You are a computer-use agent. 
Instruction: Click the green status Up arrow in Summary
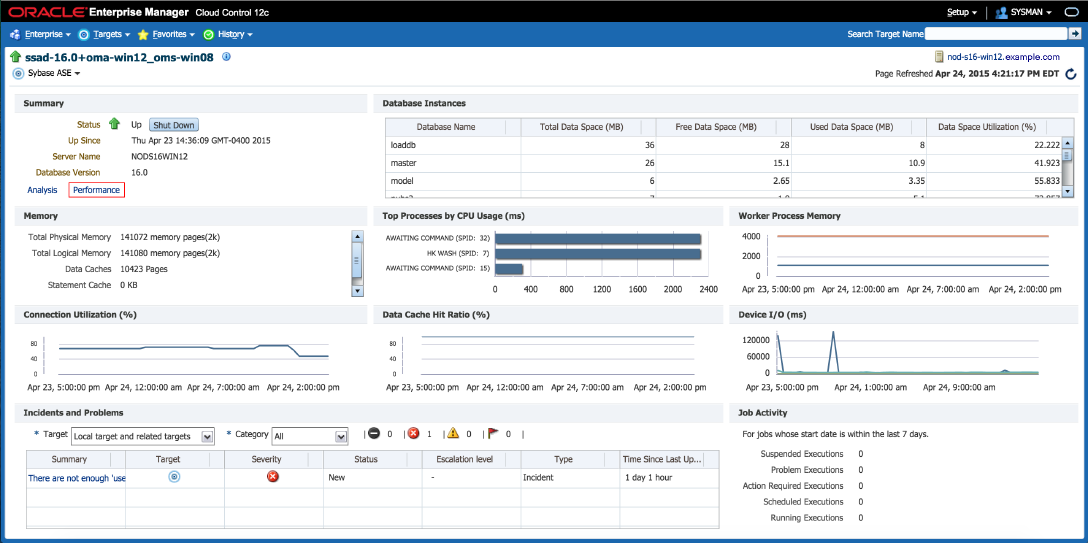coord(114,124)
